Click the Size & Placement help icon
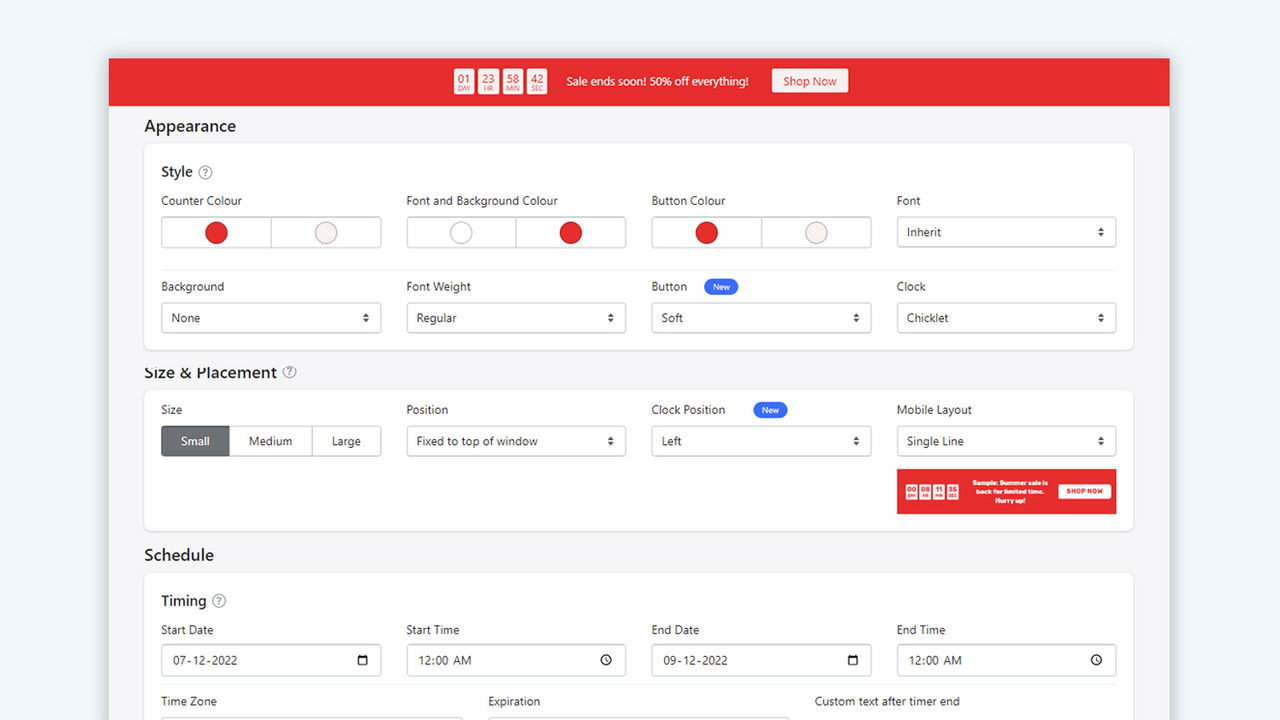This screenshot has height=720, width=1280. [289, 371]
